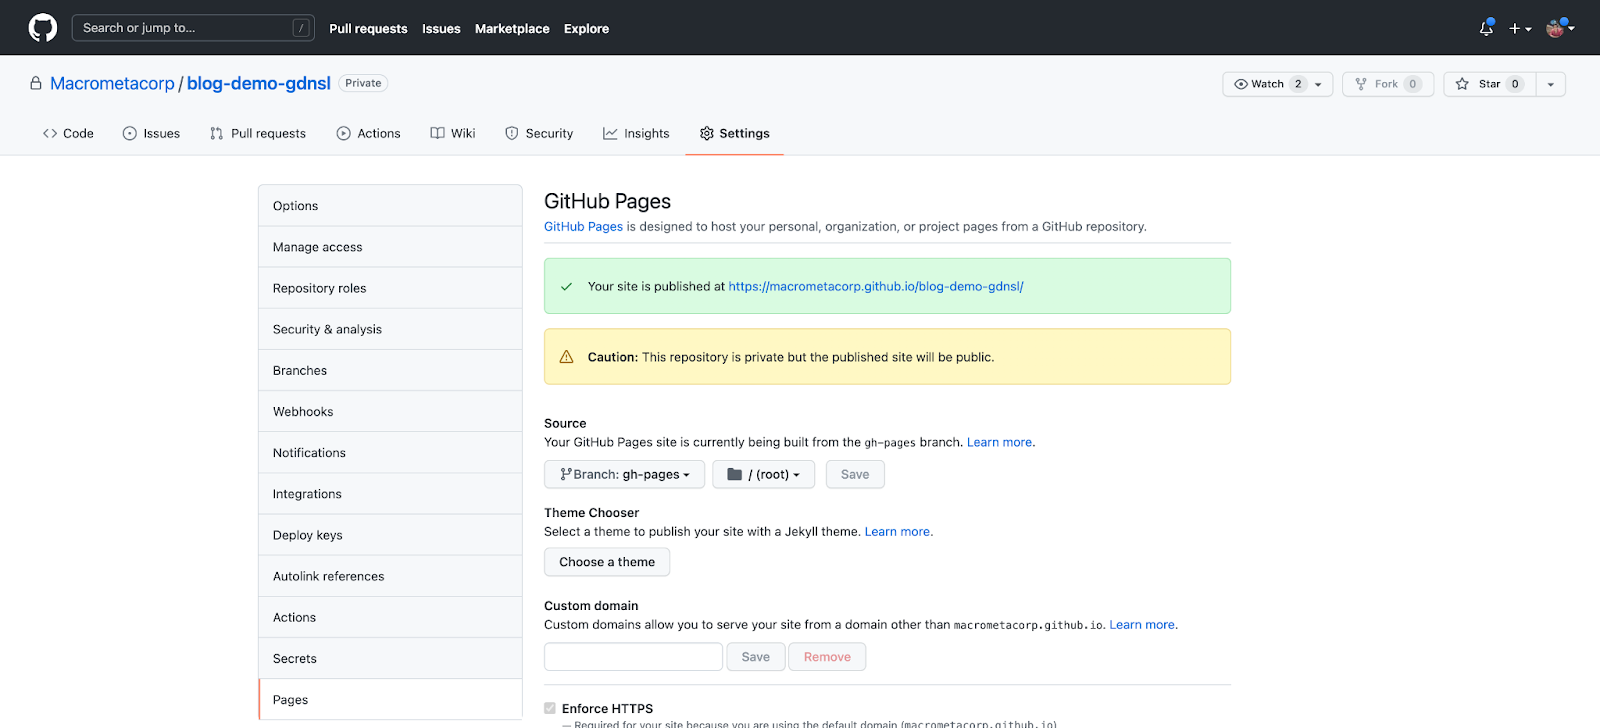Screen dimensions: 1600x728
Task: Open Webhooks settings in sidebar
Action: point(390,411)
